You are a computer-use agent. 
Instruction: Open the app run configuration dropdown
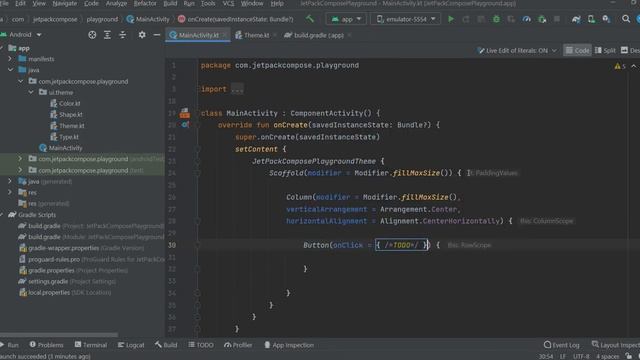[346, 19]
